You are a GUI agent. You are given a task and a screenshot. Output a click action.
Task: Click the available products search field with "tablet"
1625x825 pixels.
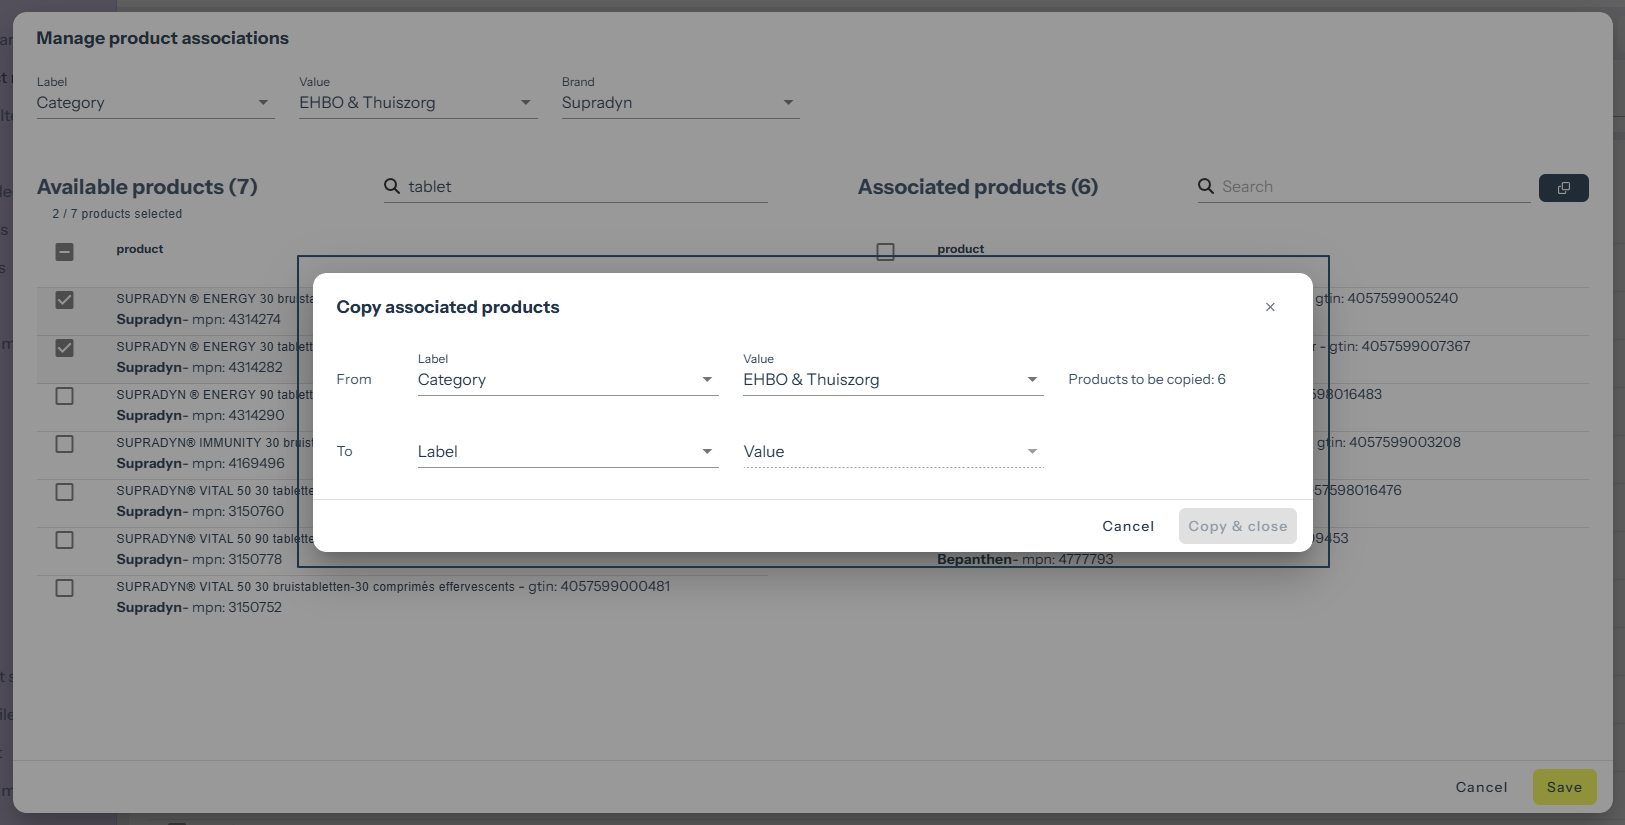(x=585, y=187)
